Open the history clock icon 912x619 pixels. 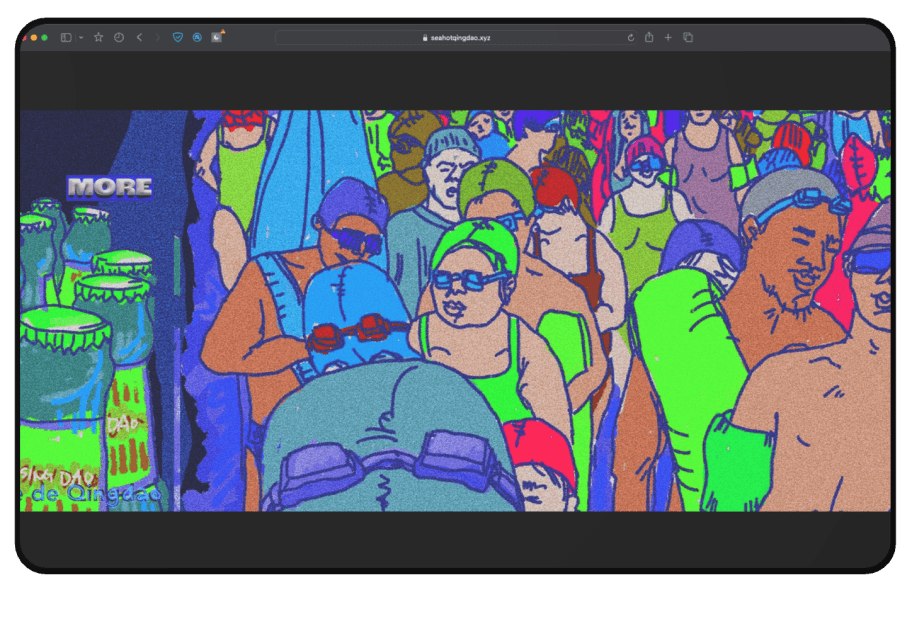click(x=119, y=37)
